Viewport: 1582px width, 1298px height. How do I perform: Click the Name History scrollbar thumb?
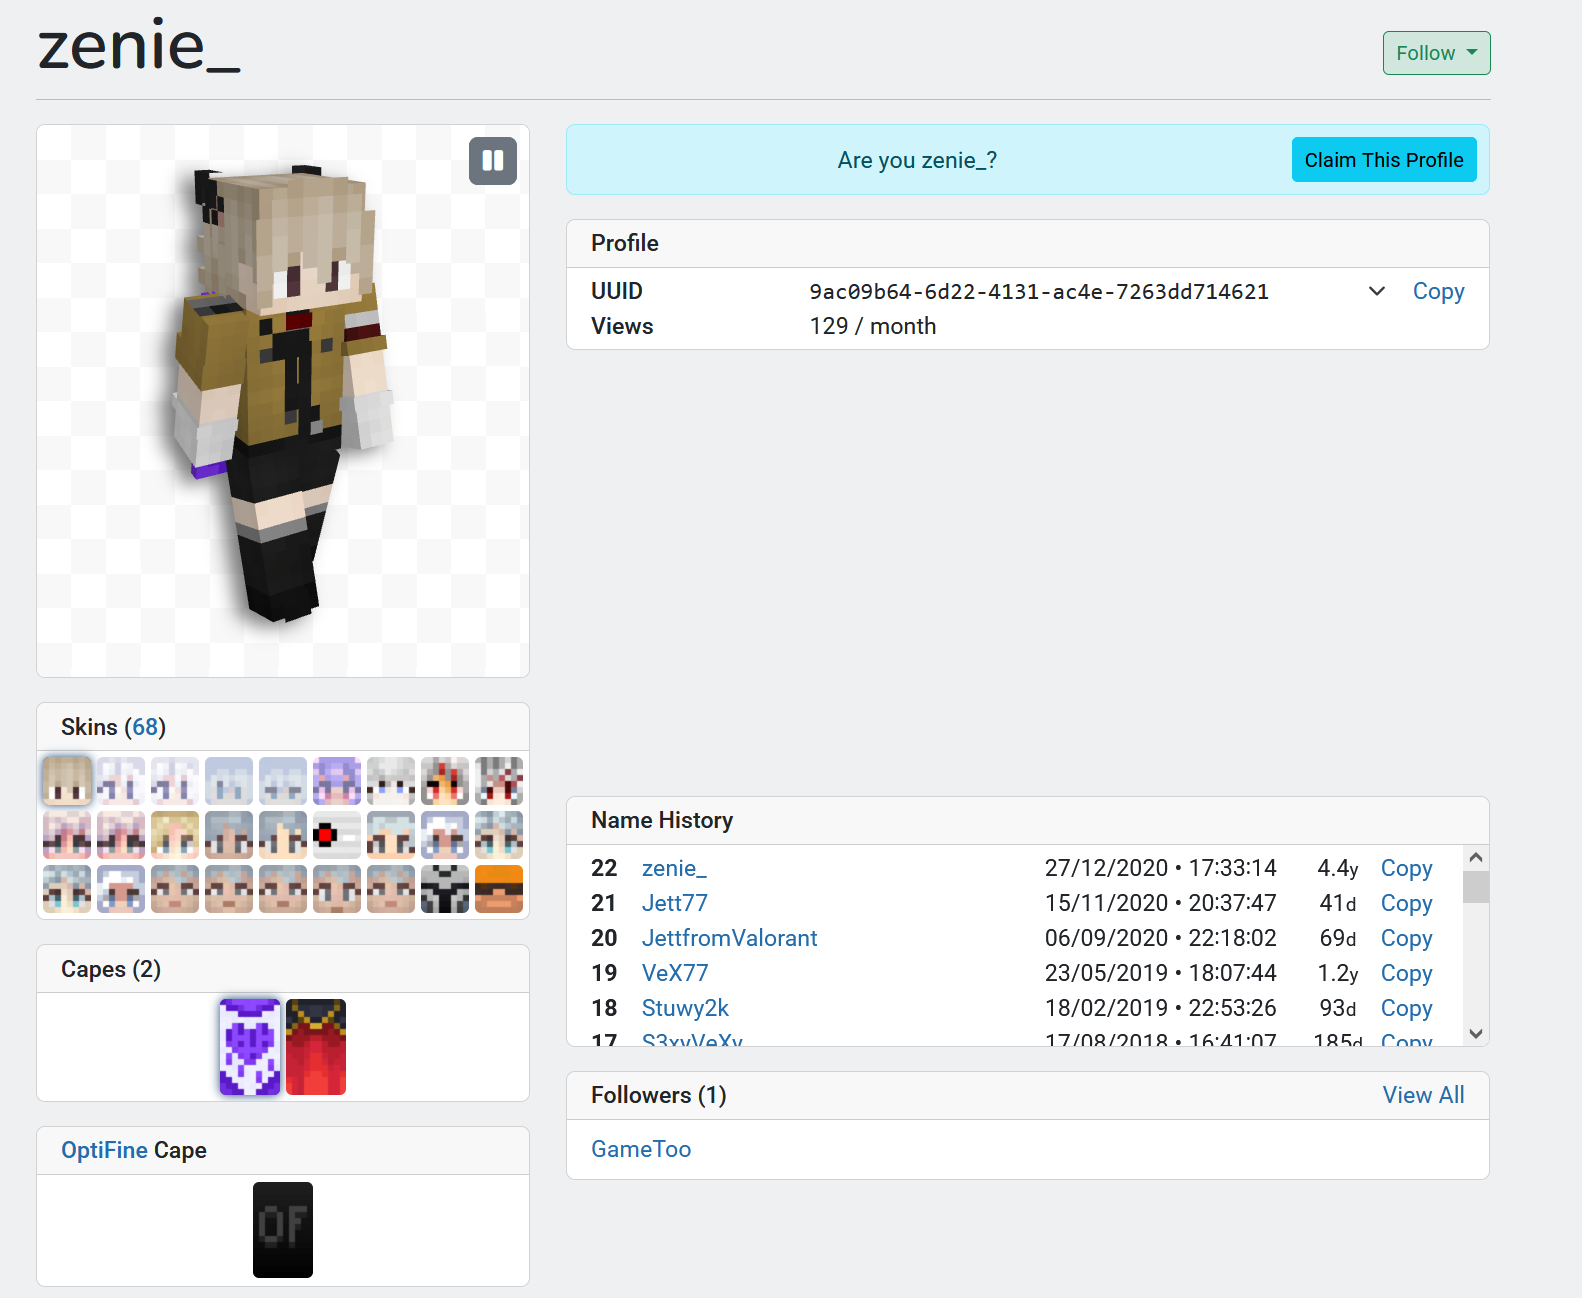(1476, 887)
